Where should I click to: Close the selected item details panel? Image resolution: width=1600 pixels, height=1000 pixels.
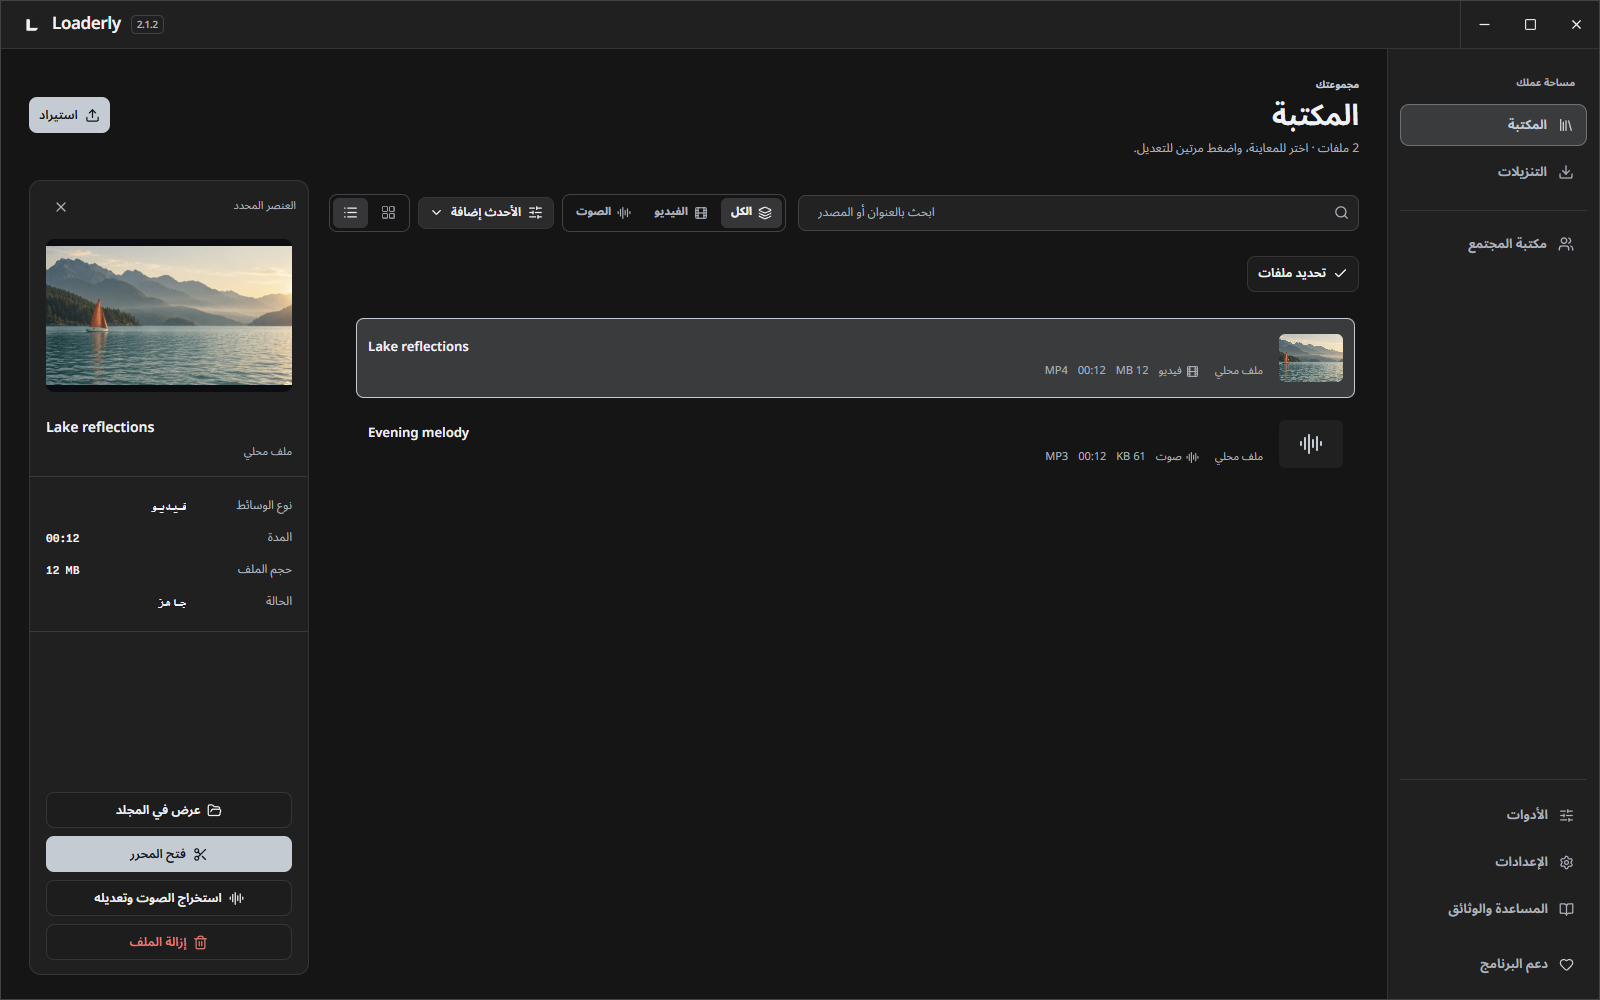pyautogui.click(x=61, y=207)
